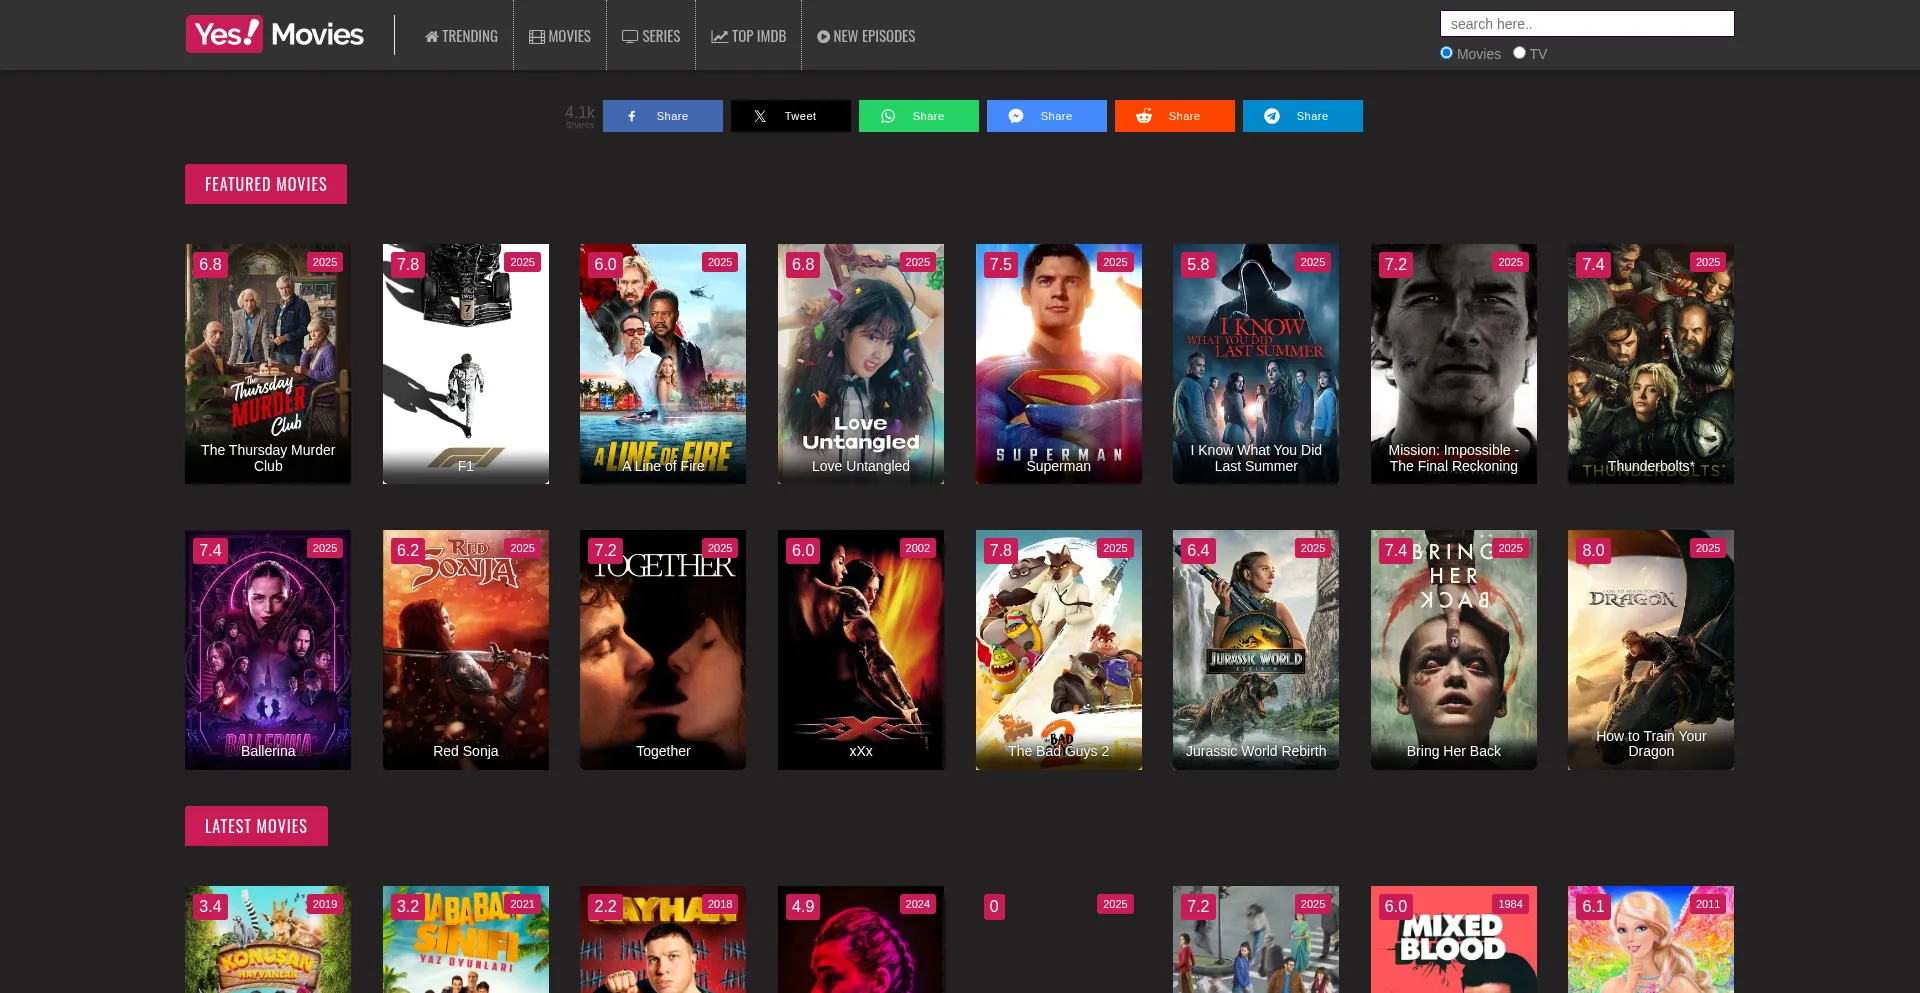
Task: Click the Featured Movies heading
Action: [266, 184]
